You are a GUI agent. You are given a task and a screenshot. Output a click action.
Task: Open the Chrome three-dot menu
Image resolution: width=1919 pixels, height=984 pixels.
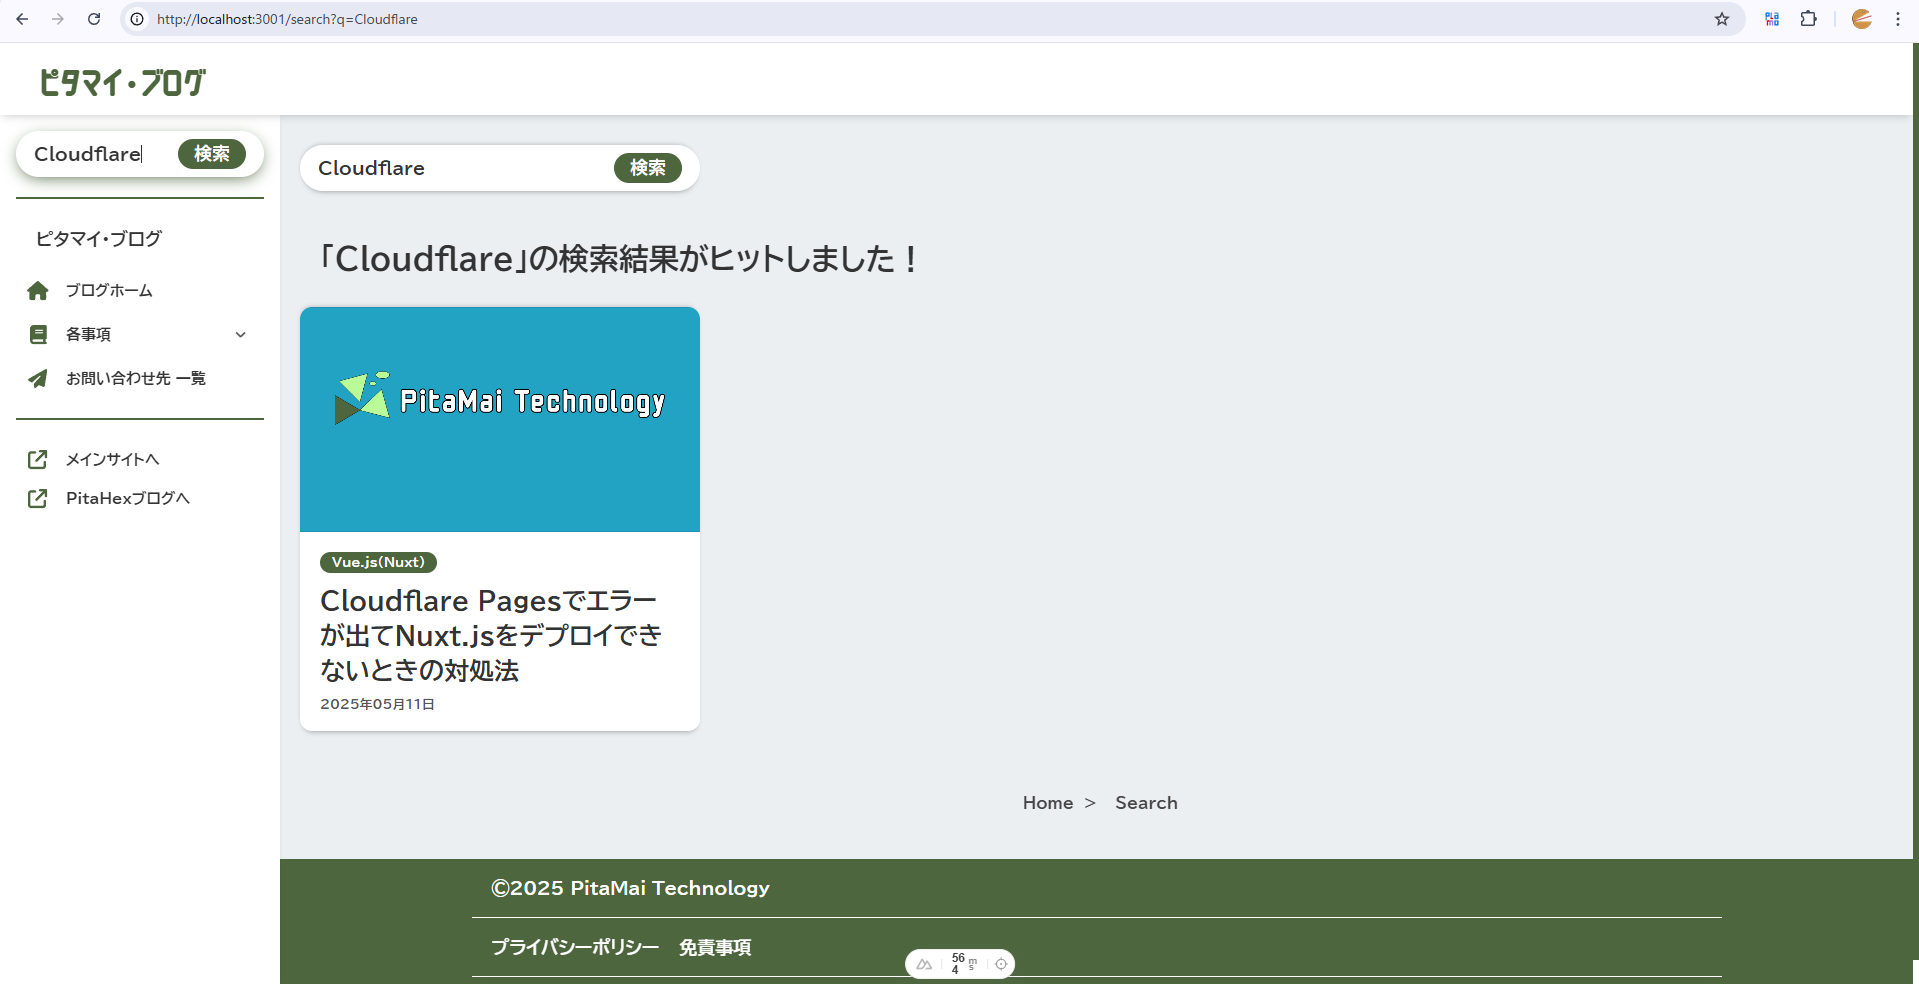click(1898, 19)
